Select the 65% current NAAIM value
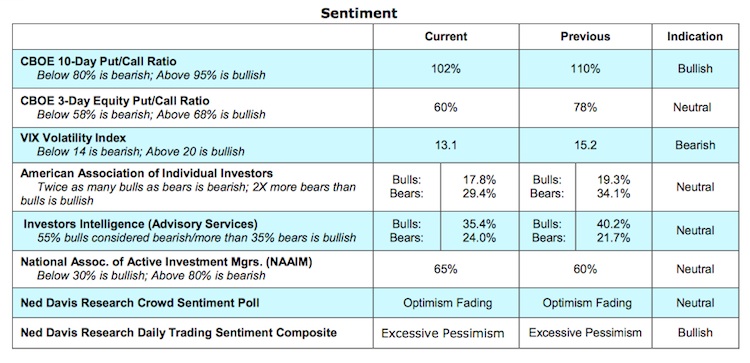The image size is (750, 363). coord(446,269)
